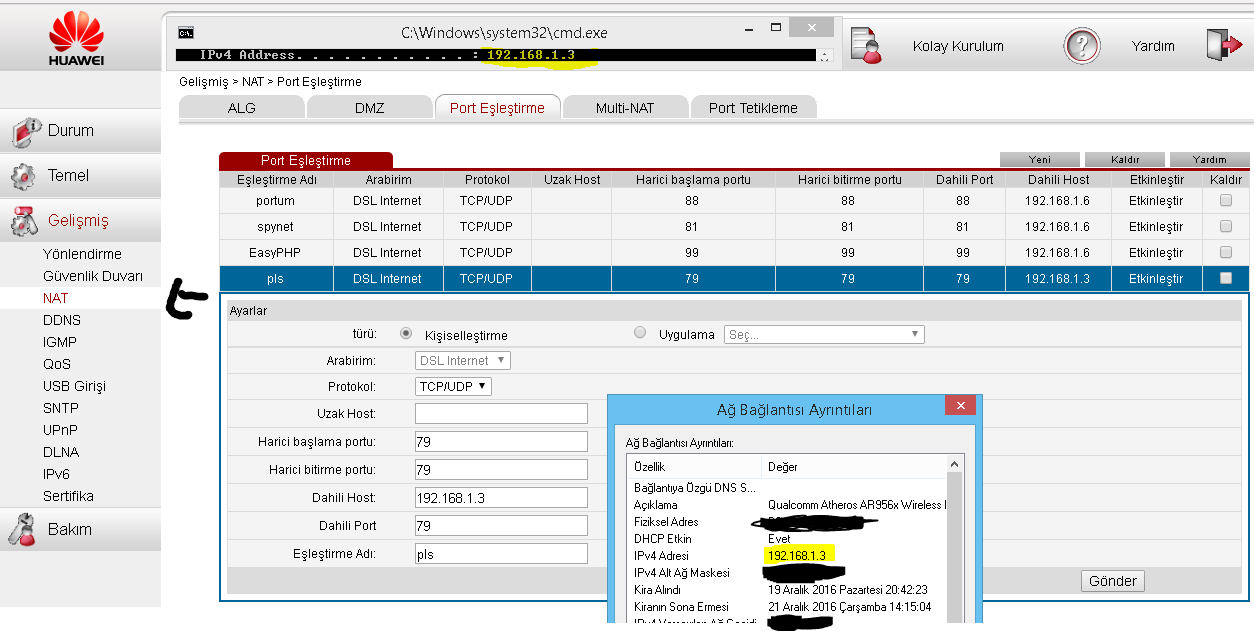Click the Durum sidebar icon
1254x631 pixels.
[24, 131]
